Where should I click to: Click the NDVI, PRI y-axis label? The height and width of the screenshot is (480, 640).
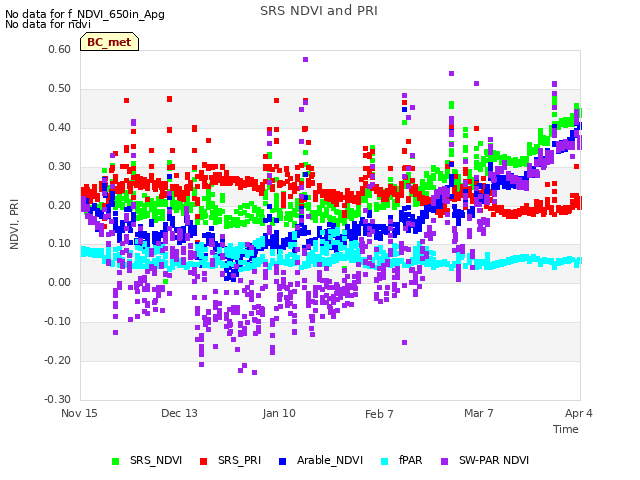pos(14,224)
